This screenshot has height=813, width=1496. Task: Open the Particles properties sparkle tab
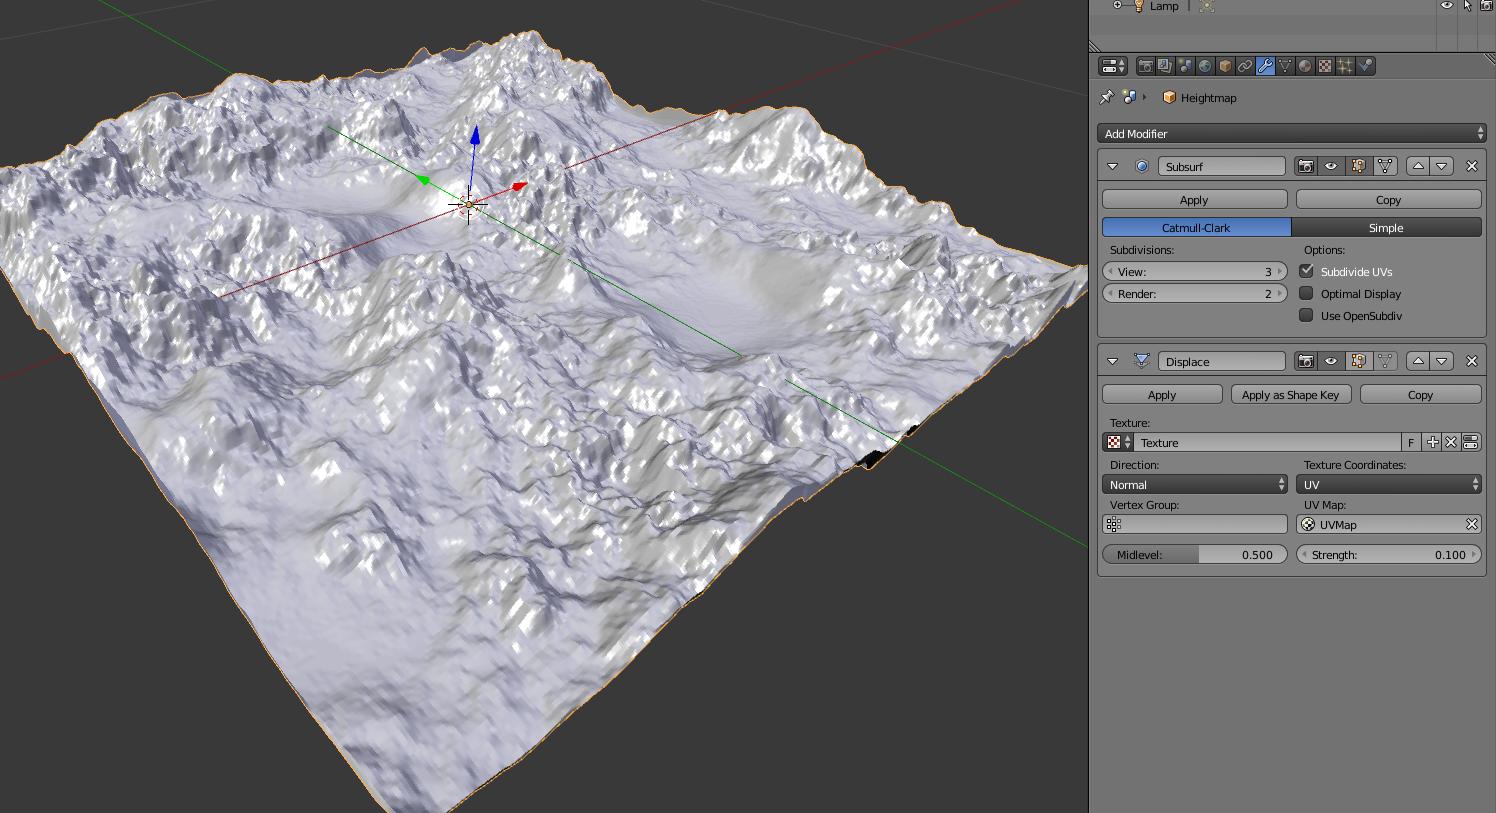click(x=1345, y=66)
